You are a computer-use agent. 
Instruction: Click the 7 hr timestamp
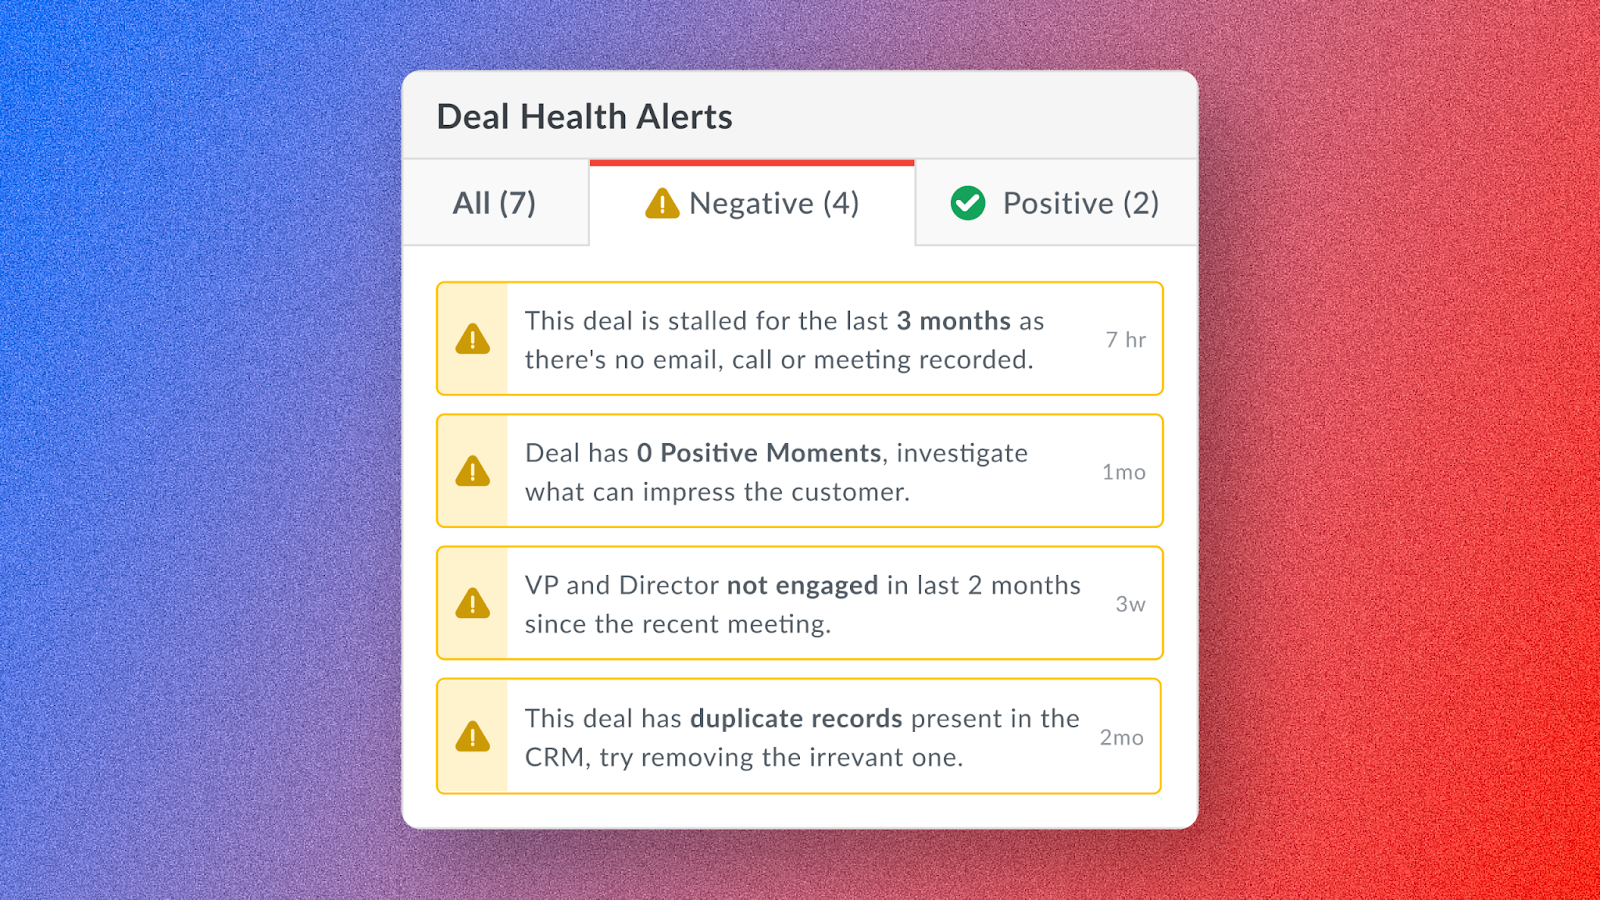click(1126, 340)
